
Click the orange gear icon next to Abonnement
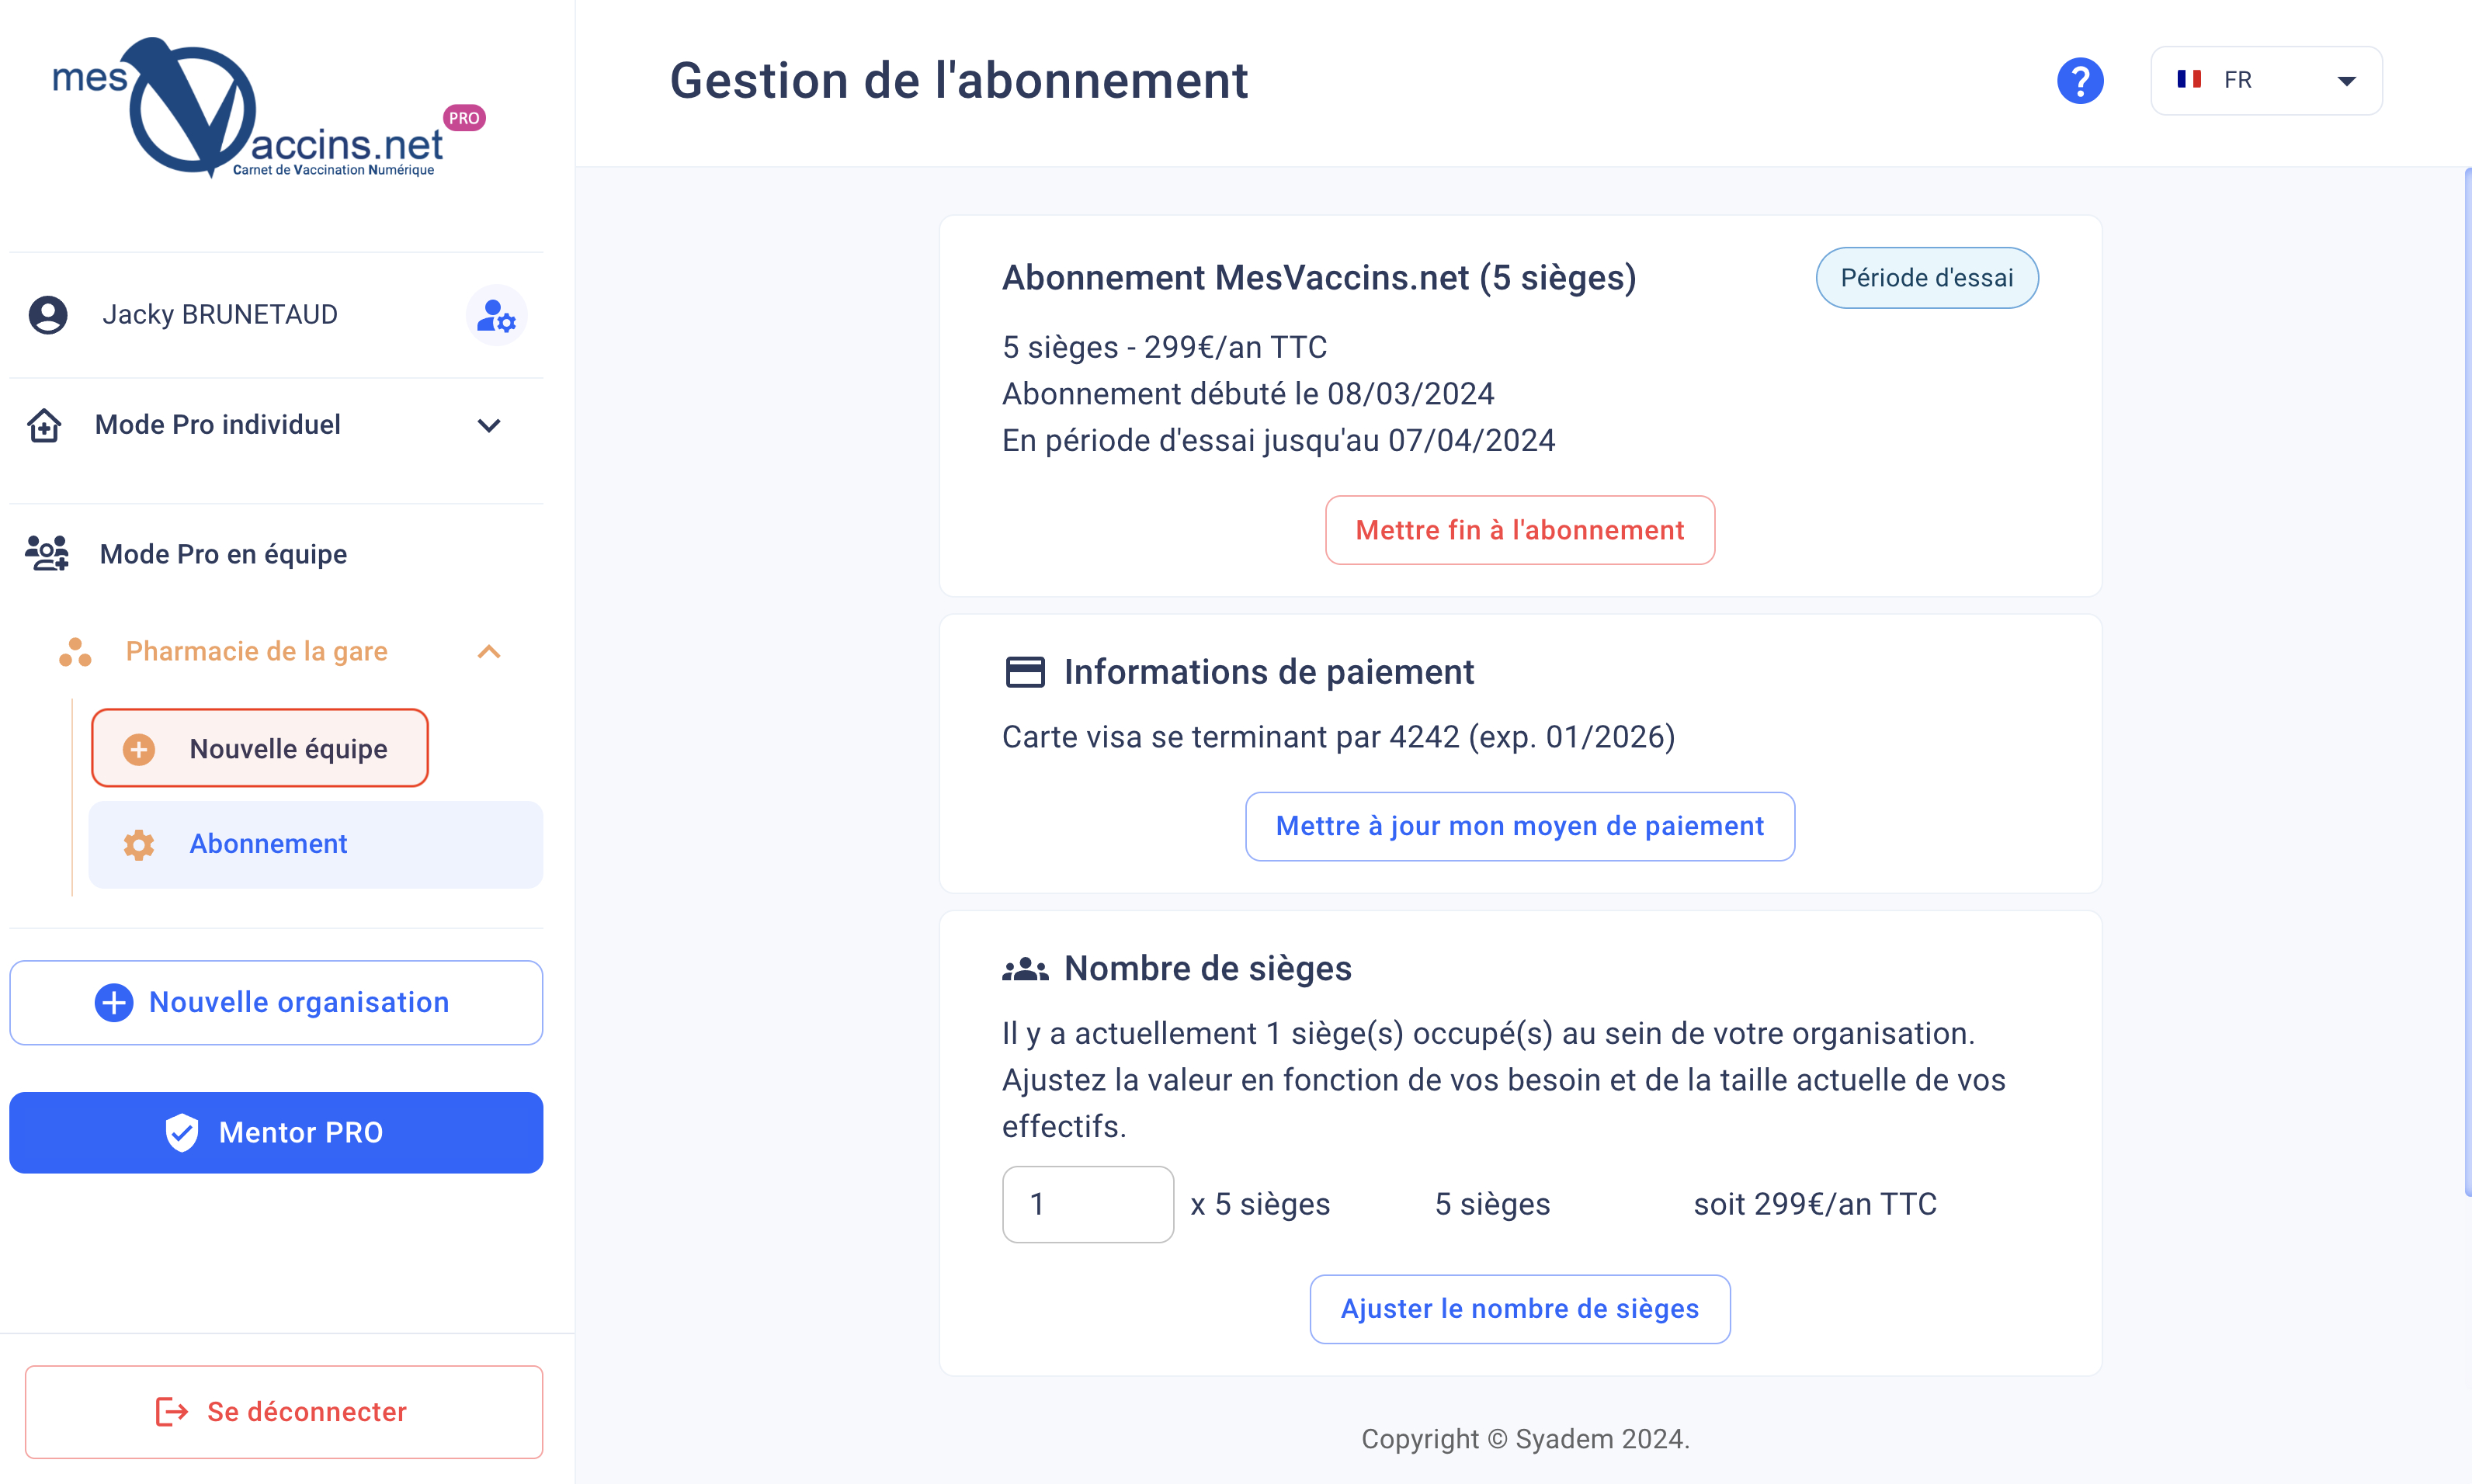click(139, 845)
